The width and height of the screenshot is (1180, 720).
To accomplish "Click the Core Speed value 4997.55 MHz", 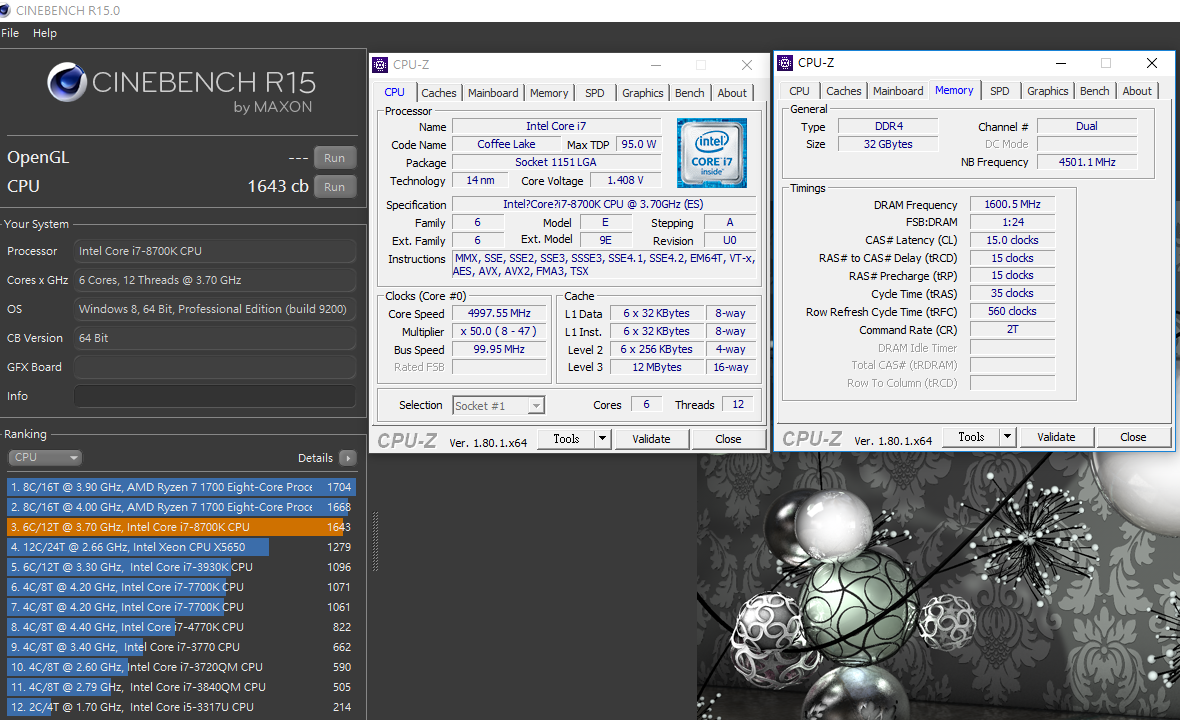I will click(x=499, y=313).
